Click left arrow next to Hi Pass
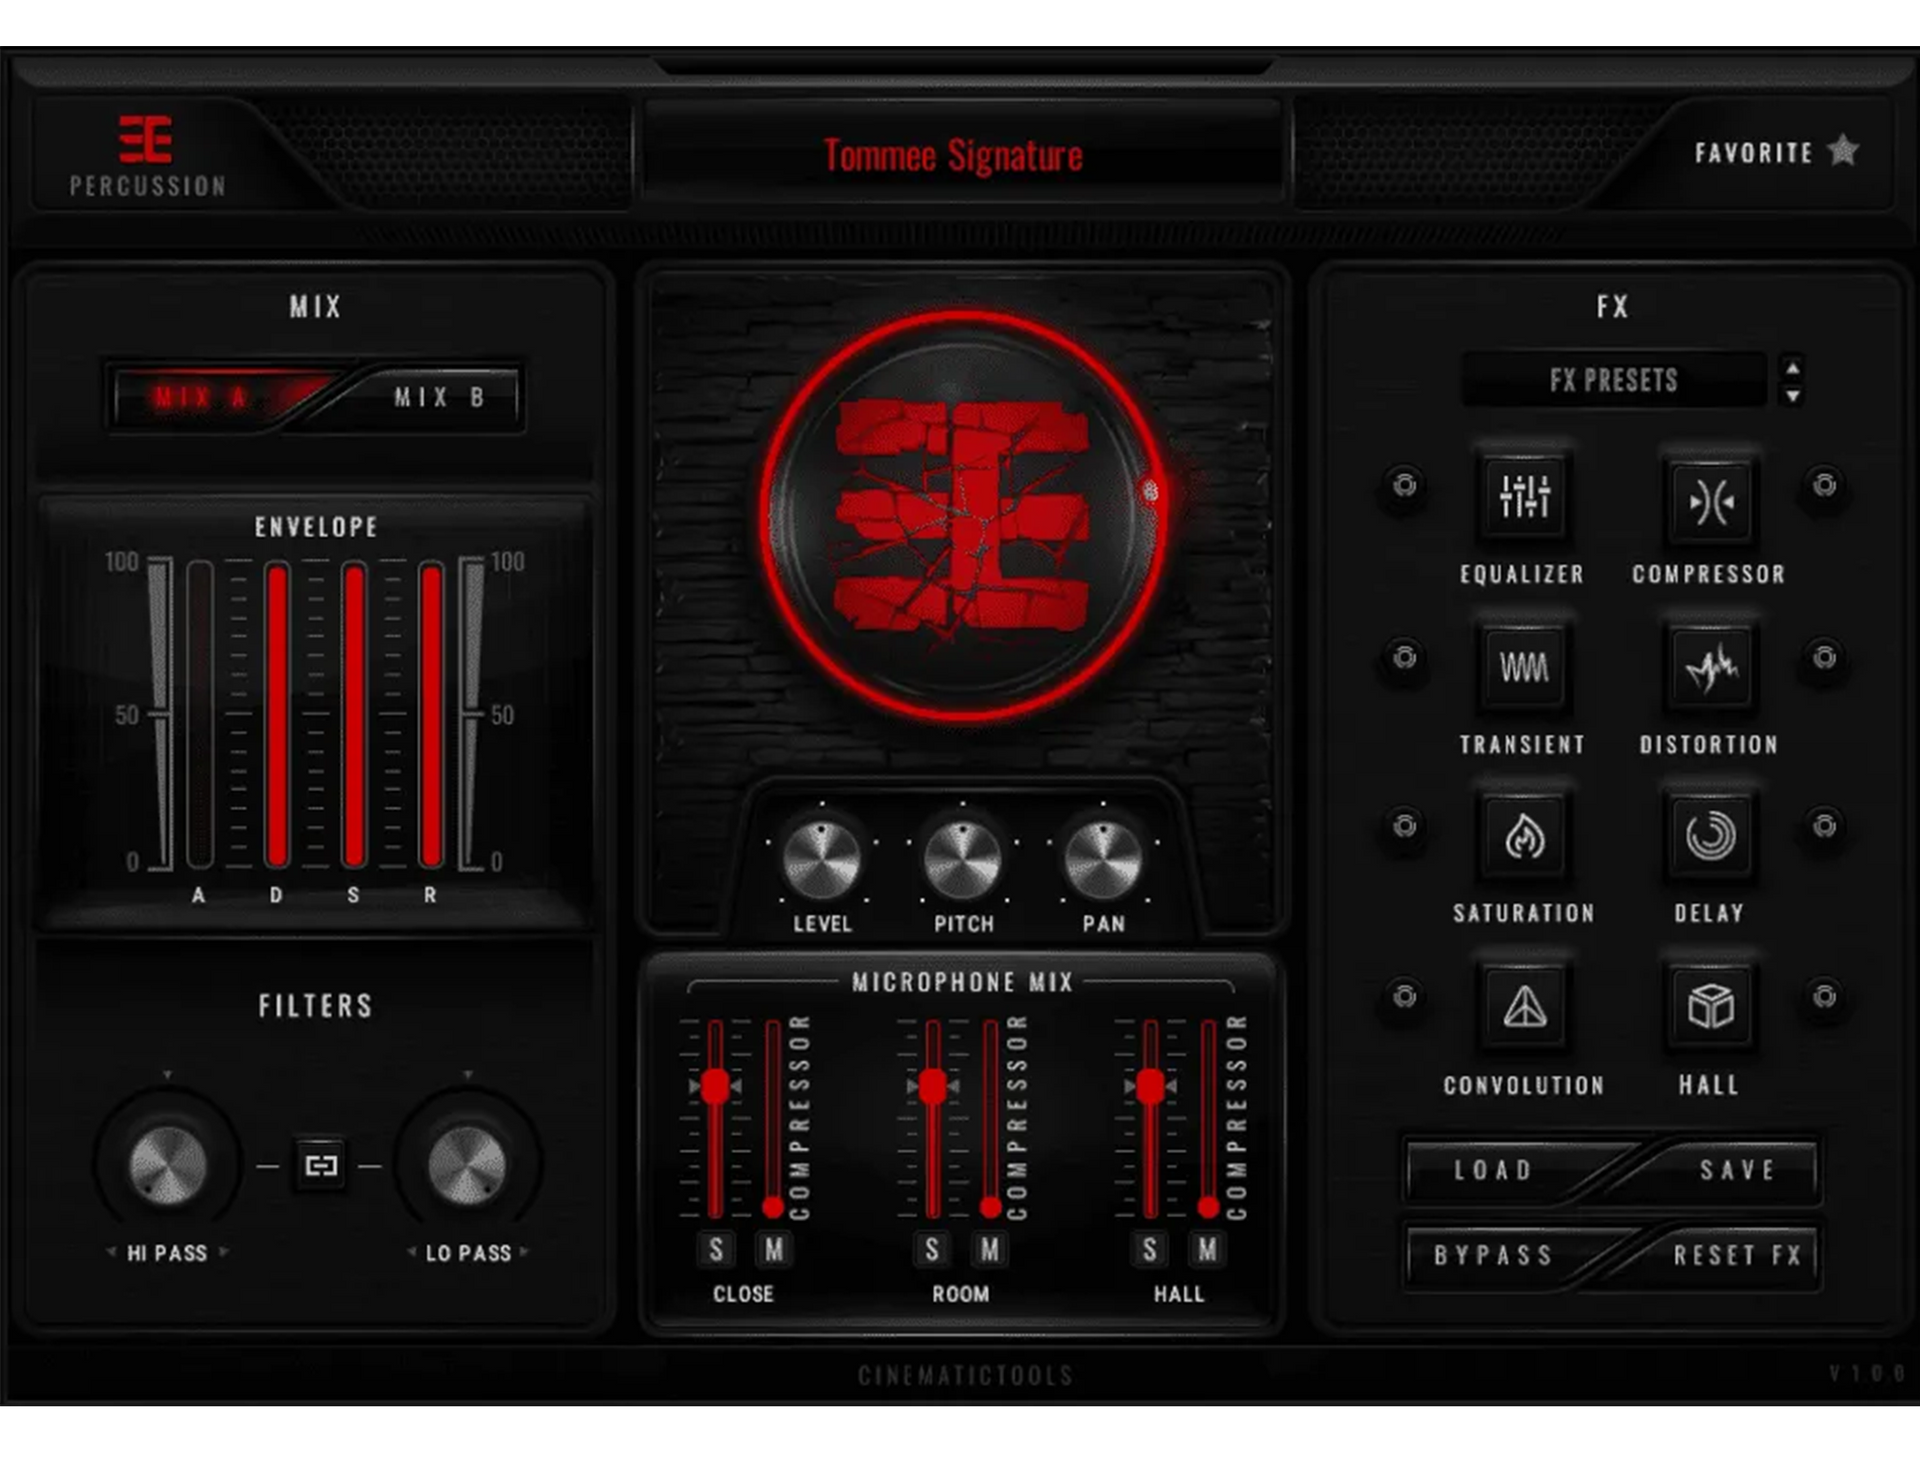 111,1252
